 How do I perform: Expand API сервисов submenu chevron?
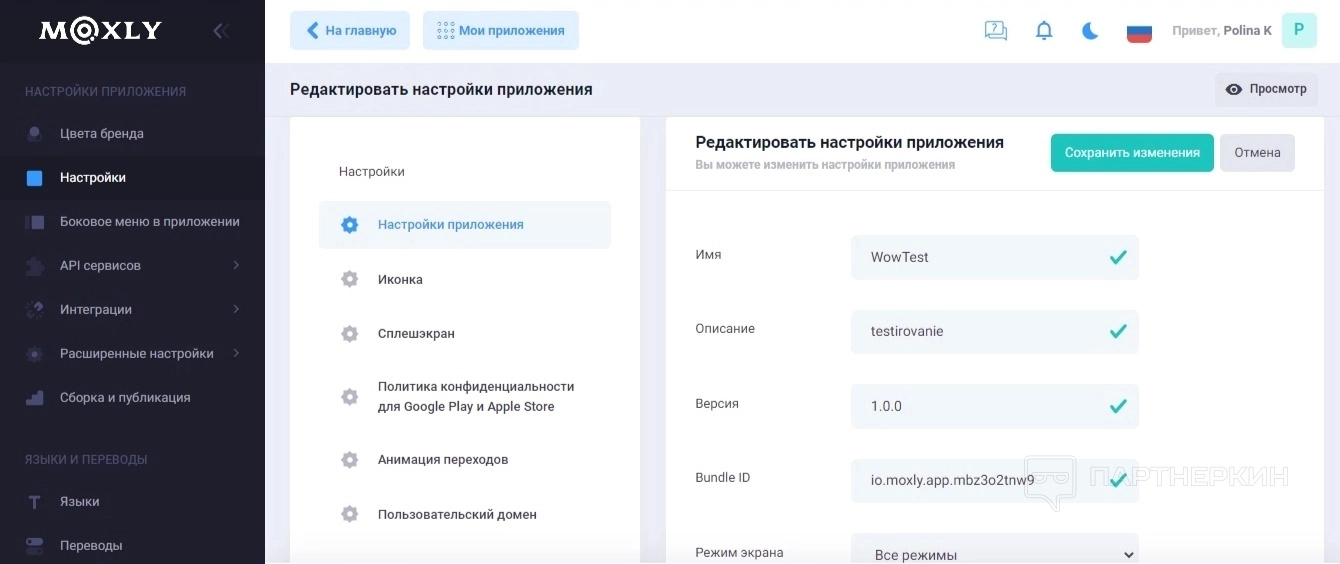(x=236, y=265)
